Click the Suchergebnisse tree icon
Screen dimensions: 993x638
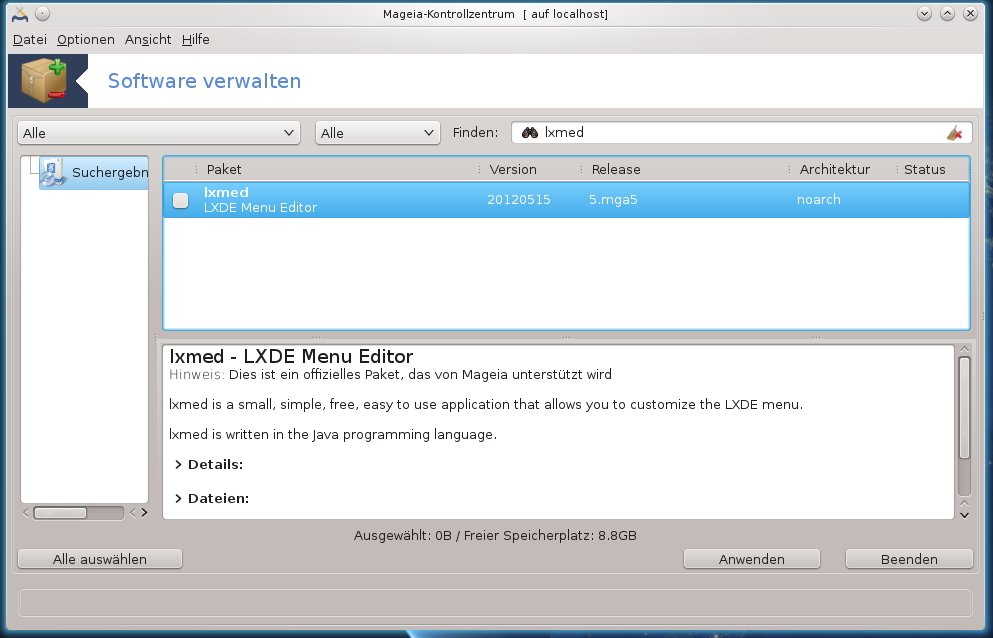(52, 172)
